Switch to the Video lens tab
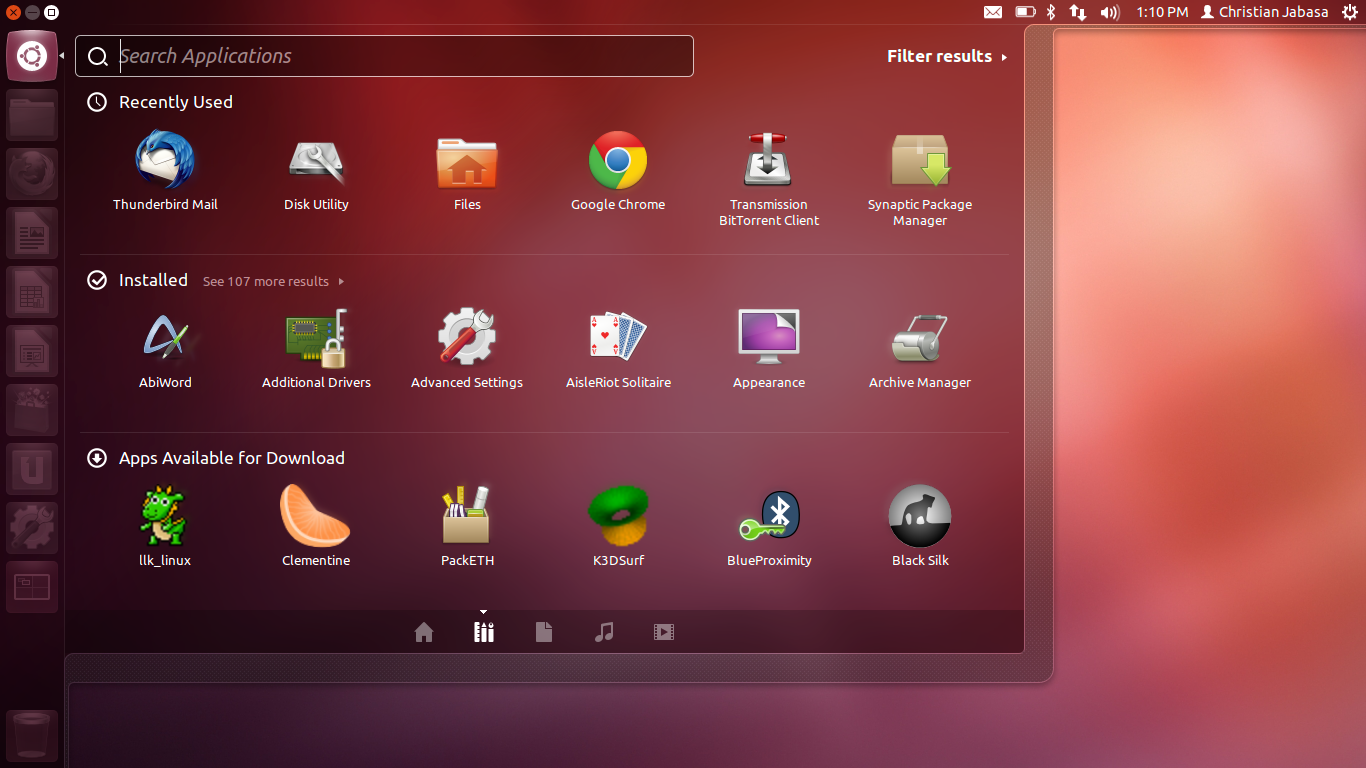Image resolution: width=1366 pixels, height=768 pixels. (x=664, y=632)
